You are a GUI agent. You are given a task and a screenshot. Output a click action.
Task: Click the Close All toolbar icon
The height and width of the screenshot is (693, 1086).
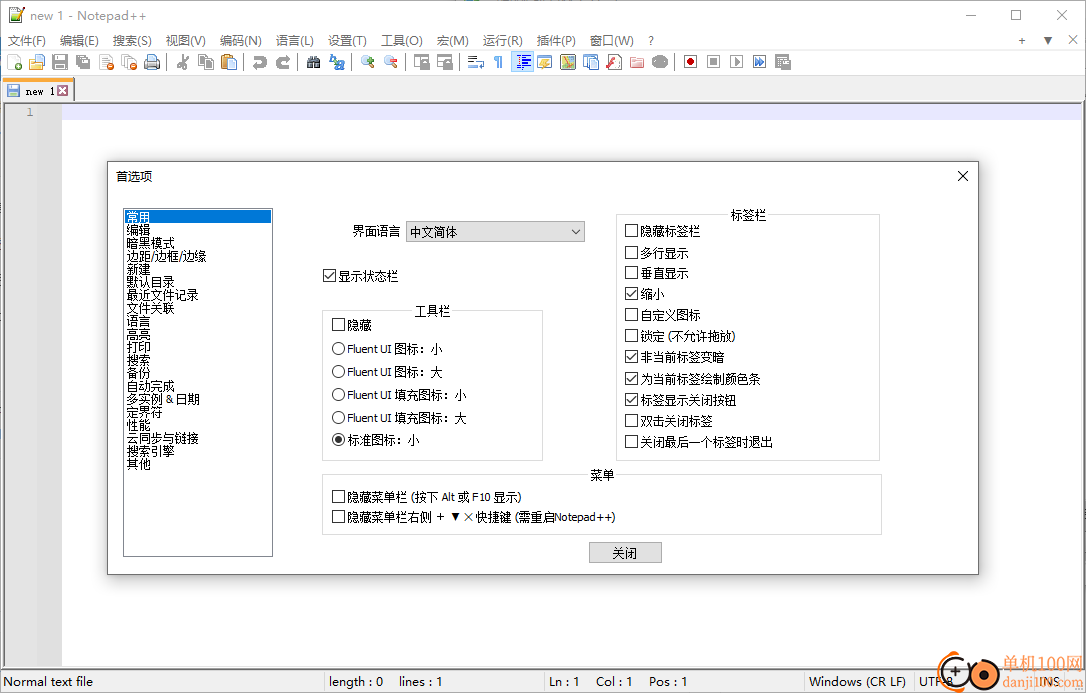coord(129,62)
